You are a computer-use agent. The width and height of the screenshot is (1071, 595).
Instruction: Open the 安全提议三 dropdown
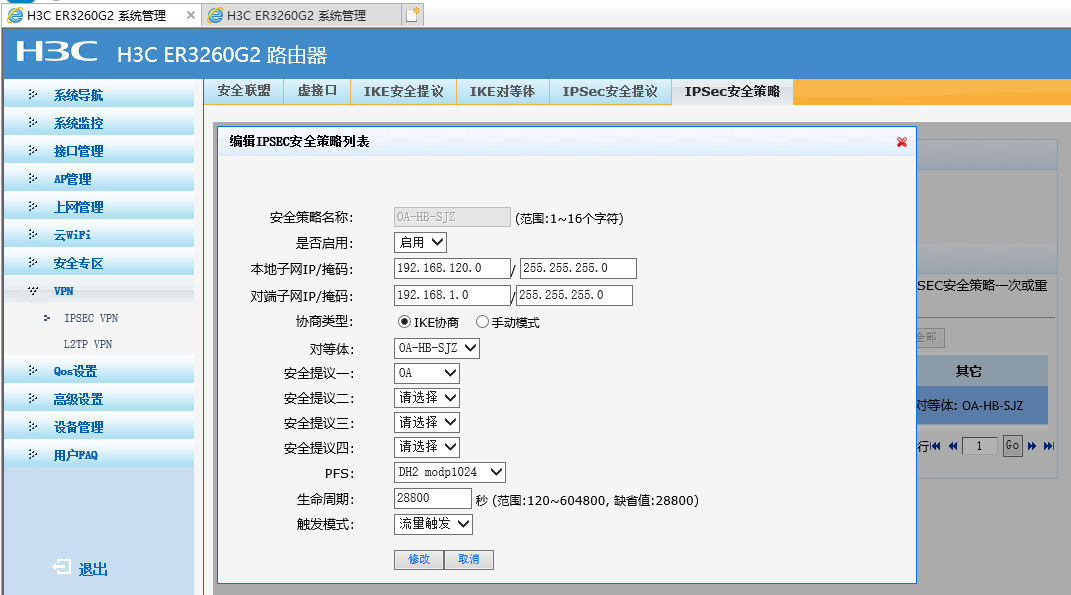point(426,422)
